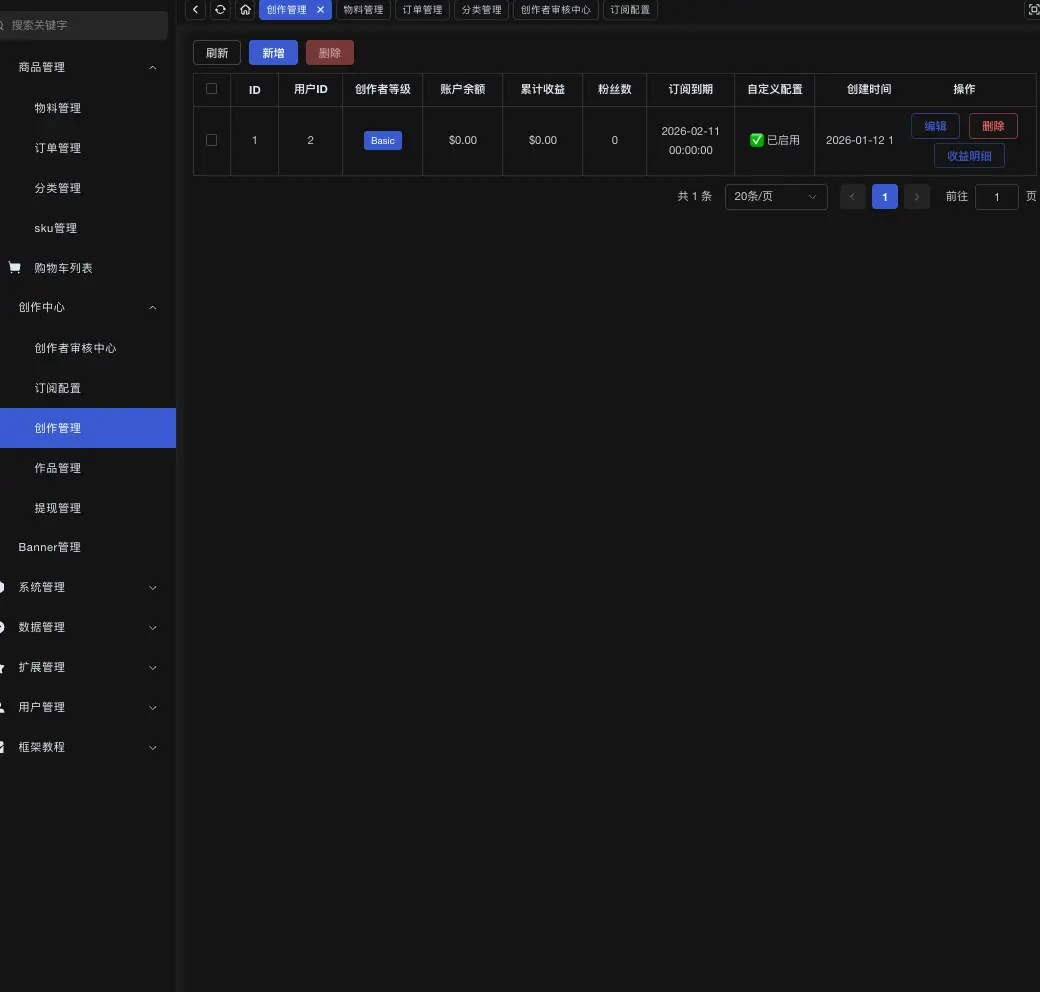The height and width of the screenshot is (992, 1040).
Task: Click the refresh icon in the tab bar
Action: click(x=220, y=10)
